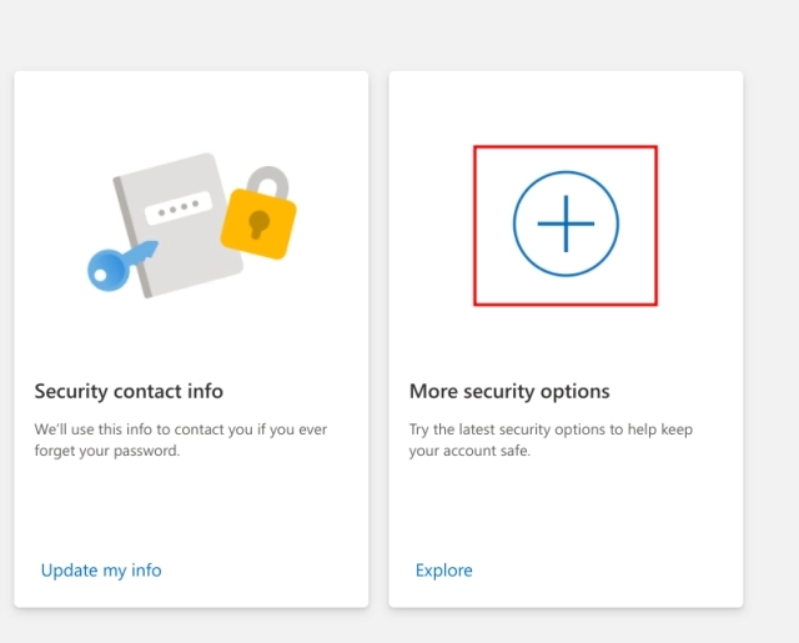The height and width of the screenshot is (643, 799).
Task: Click the plus circle icon
Action: (x=566, y=224)
